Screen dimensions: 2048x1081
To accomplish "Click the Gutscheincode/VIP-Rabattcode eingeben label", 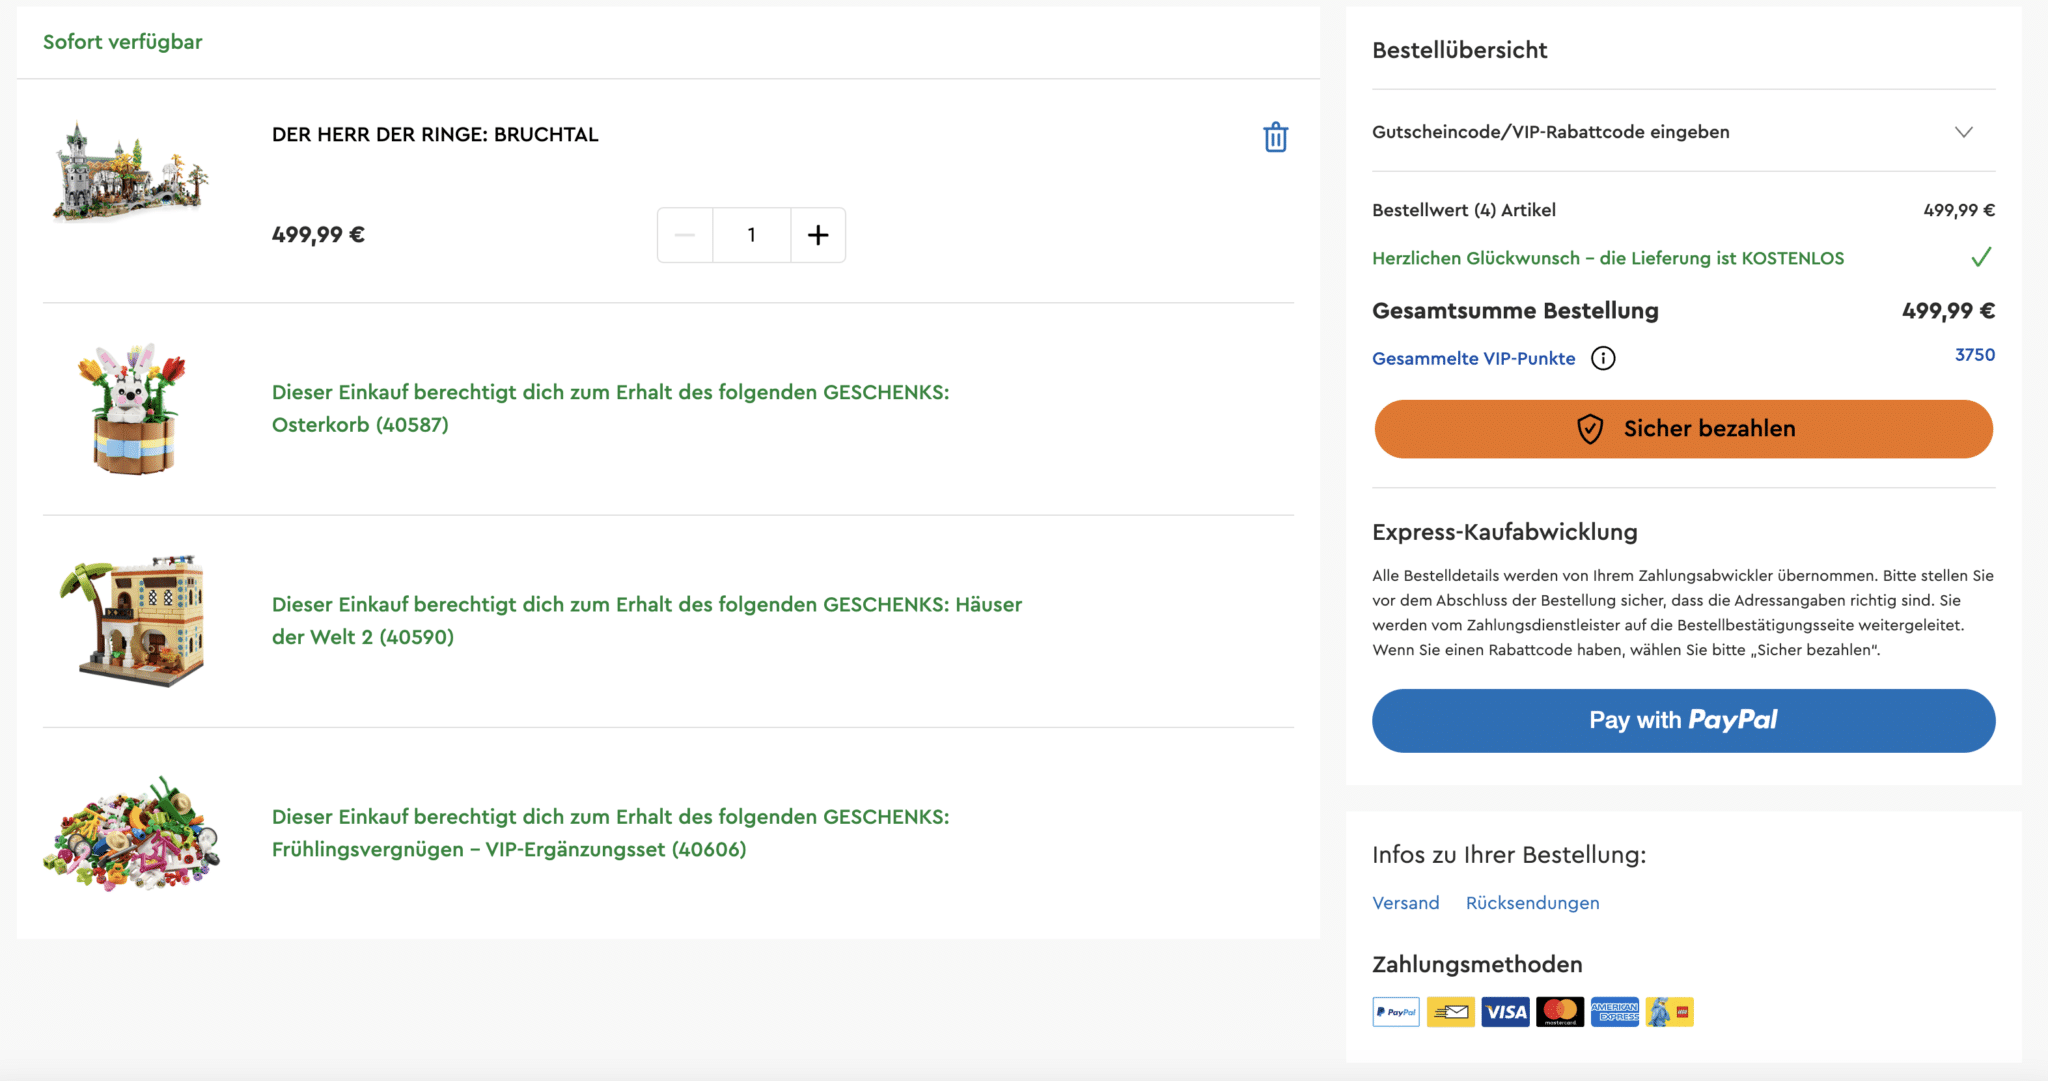I will click(1551, 132).
